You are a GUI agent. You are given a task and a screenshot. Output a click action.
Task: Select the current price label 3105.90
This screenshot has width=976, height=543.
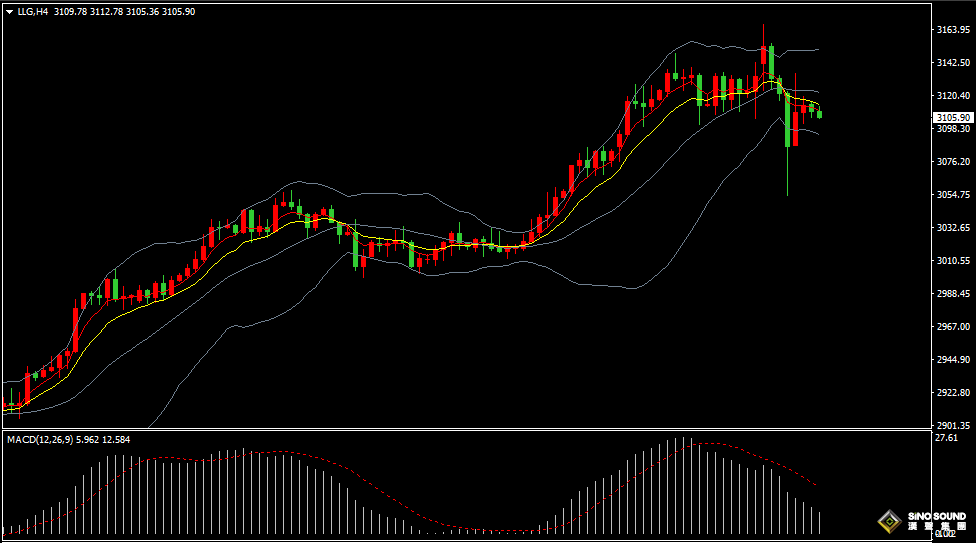click(x=953, y=117)
